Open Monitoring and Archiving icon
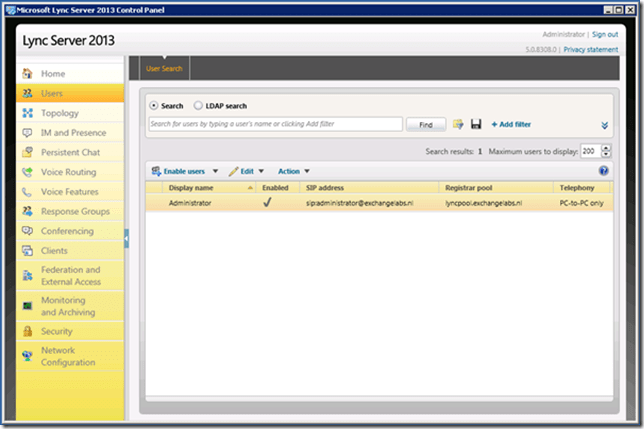The height and width of the screenshot is (429, 644). pyautogui.click(x=27, y=305)
